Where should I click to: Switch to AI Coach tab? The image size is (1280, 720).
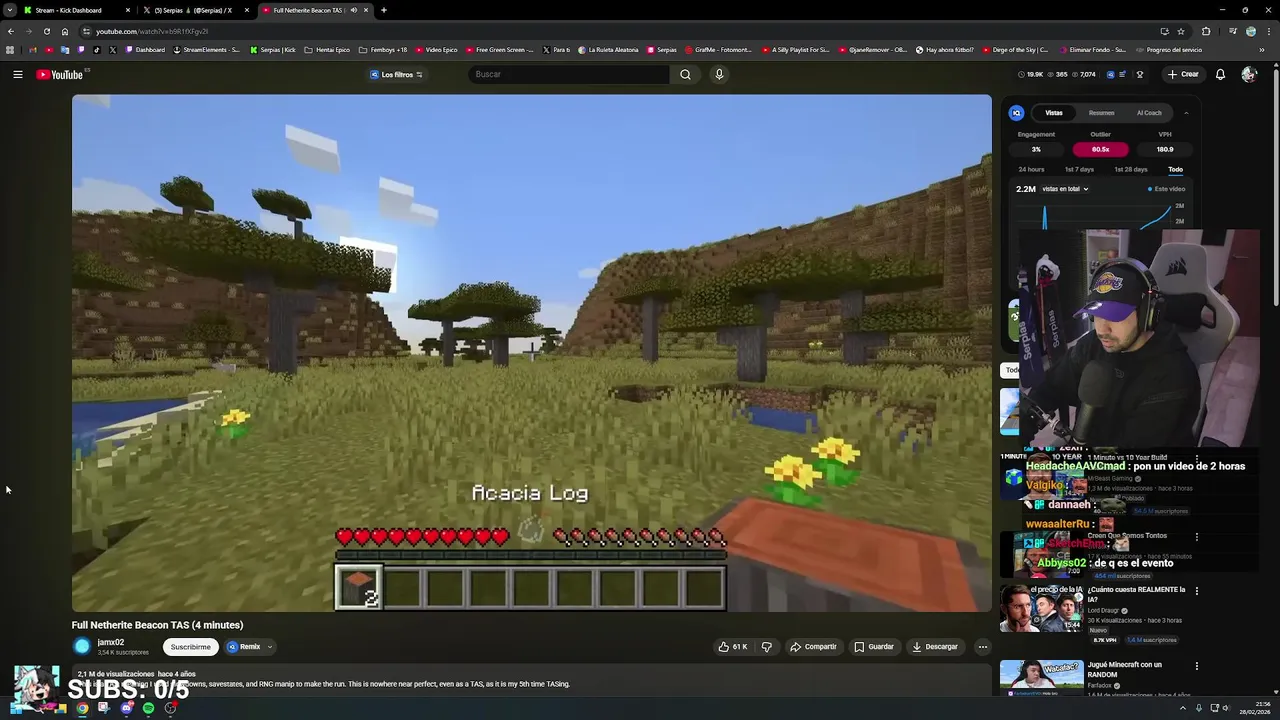point(1149,113)
